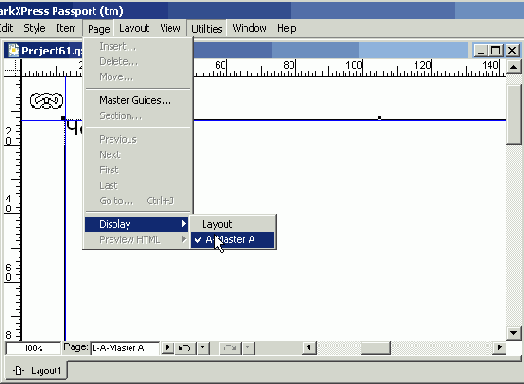Open the Layout menu in menu bar
This screenshot has height=384, width=524.
(134, 28)
